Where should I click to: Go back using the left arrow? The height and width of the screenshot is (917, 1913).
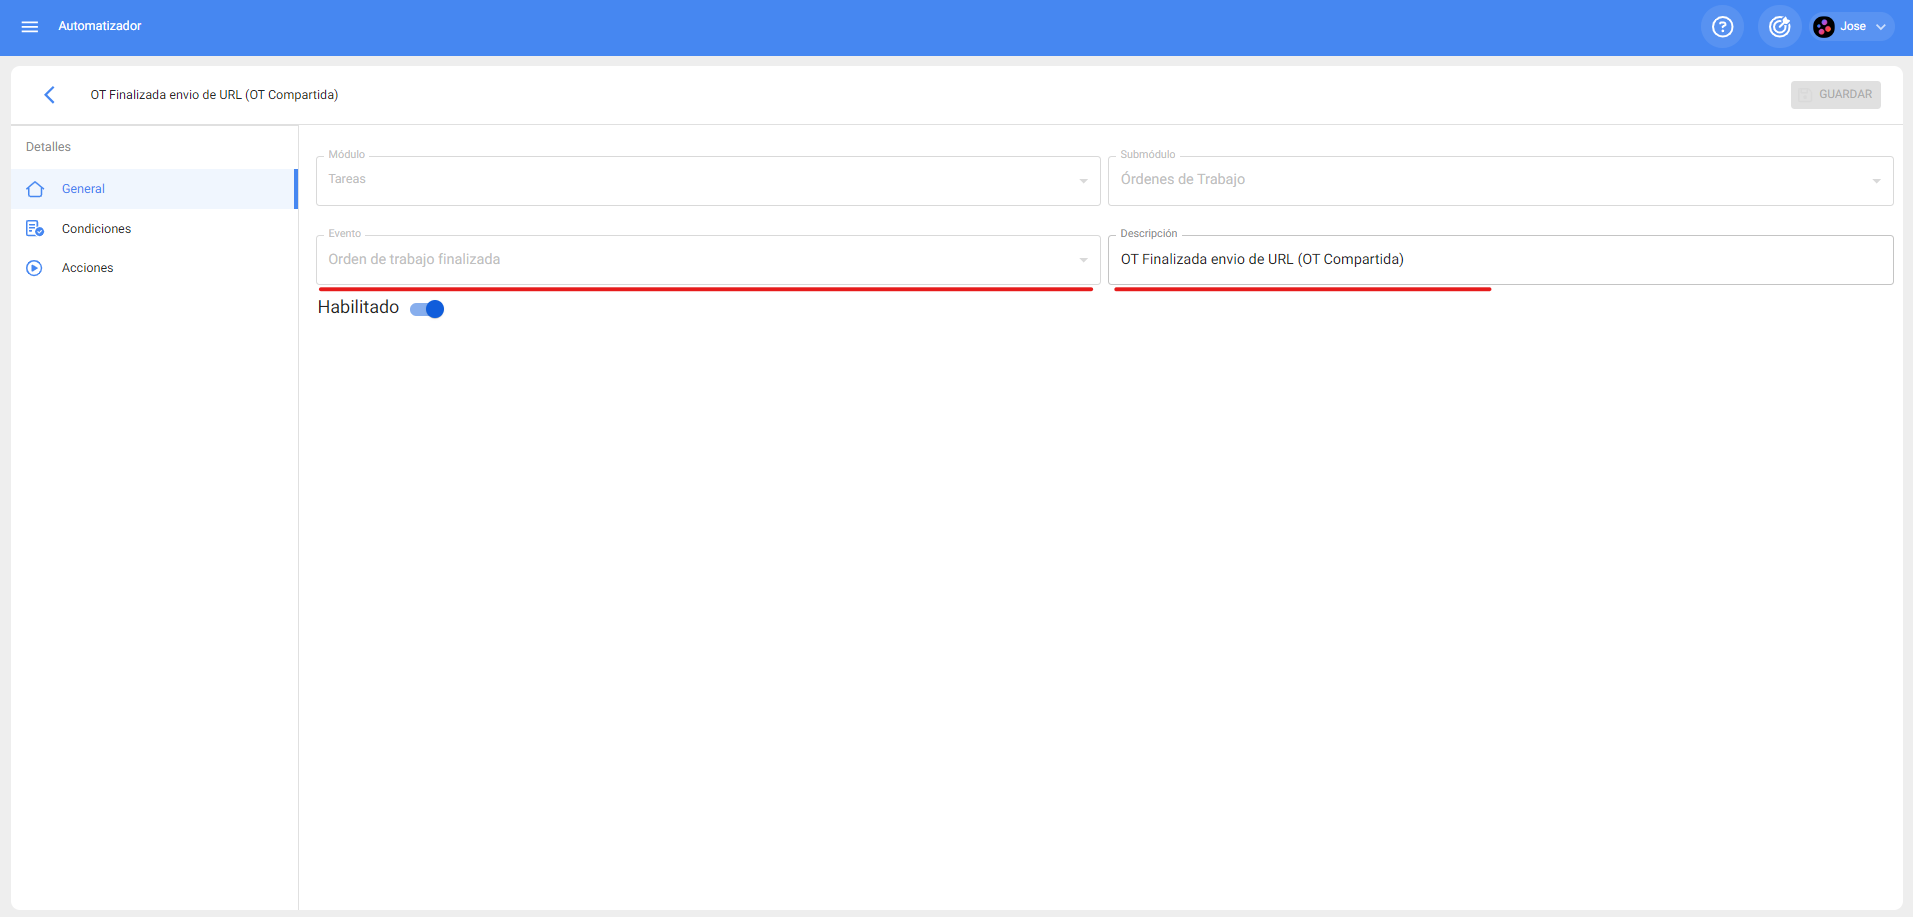pos(49,95)
